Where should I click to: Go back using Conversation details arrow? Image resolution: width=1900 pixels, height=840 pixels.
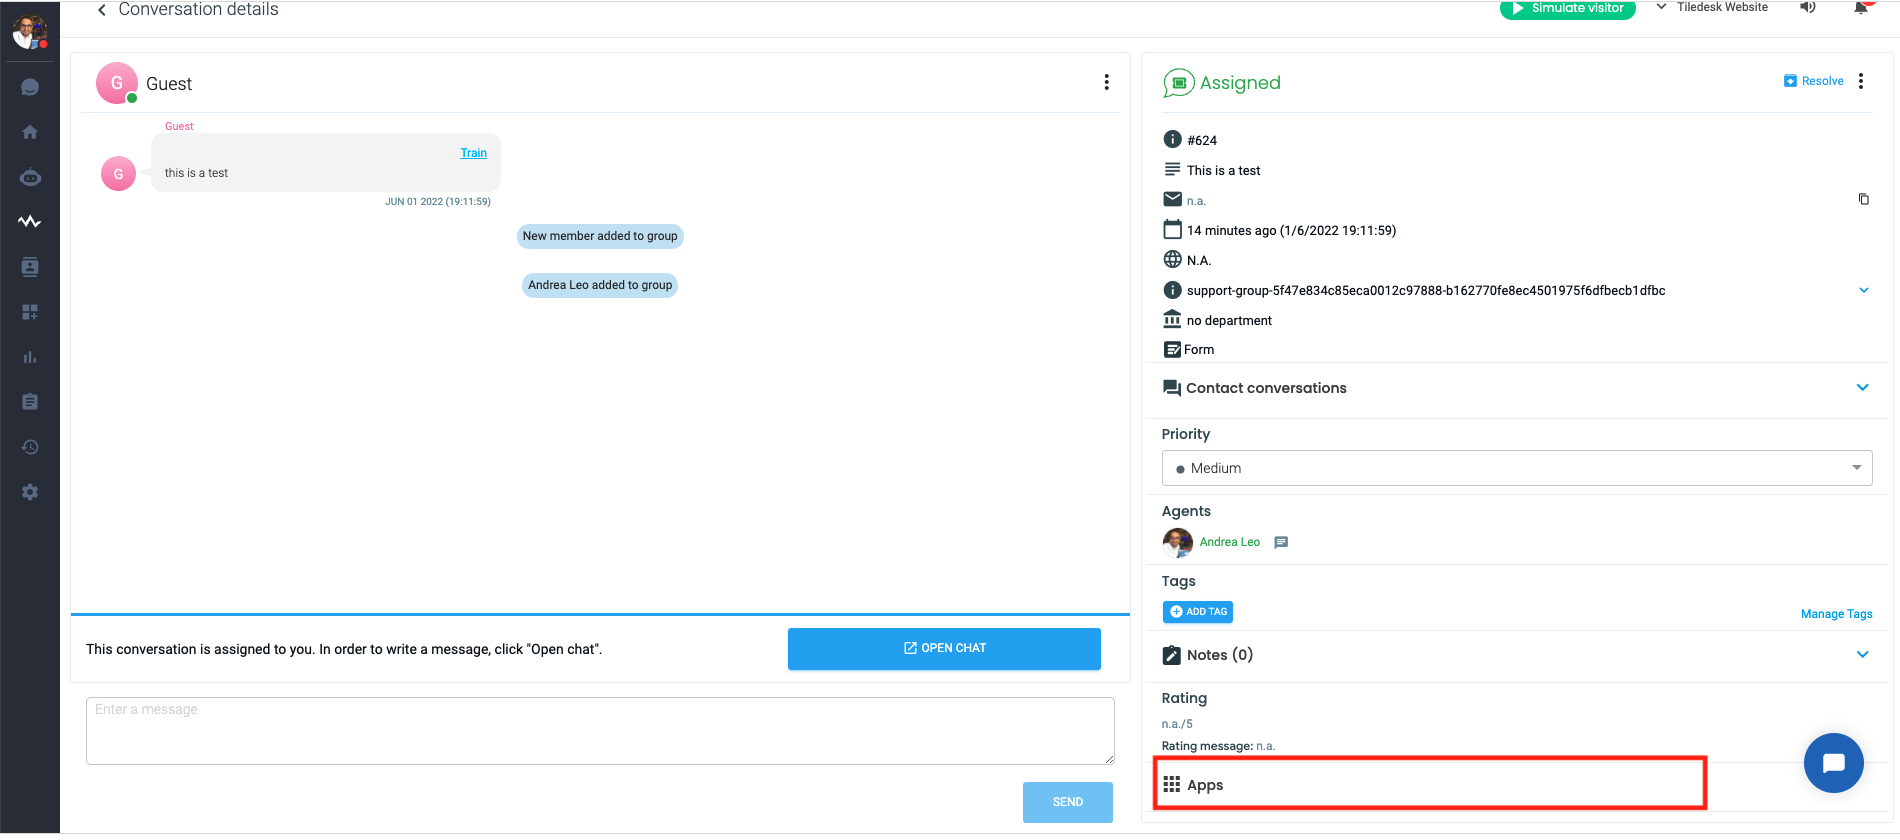[x=102, y=10]
